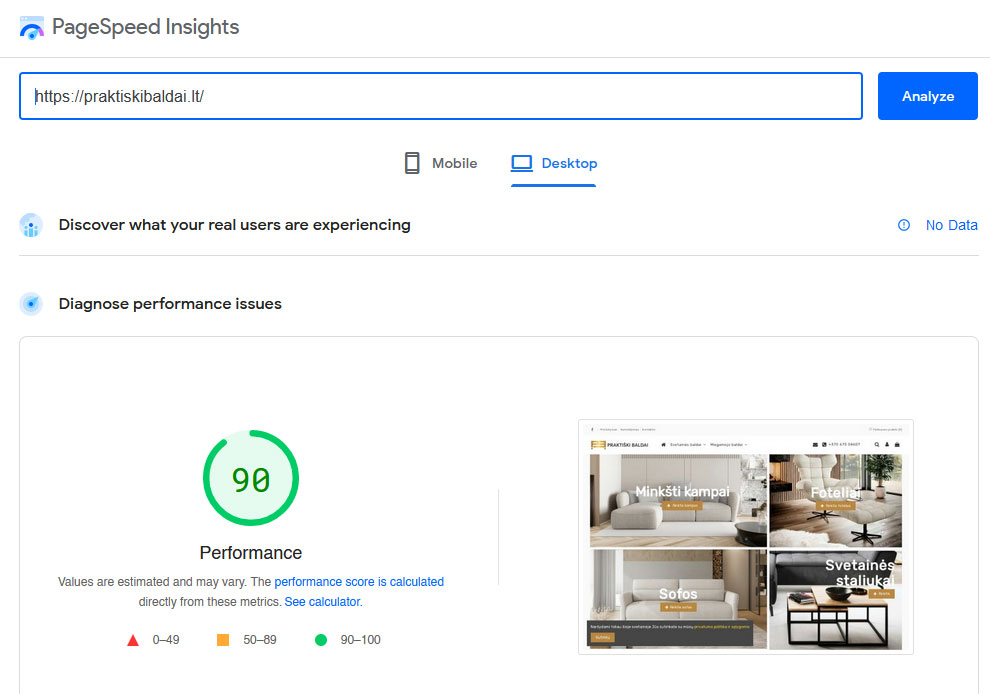Click the Minkšti kampai tile in screenshot
This screenshot has height=694, width=990.
678,500
